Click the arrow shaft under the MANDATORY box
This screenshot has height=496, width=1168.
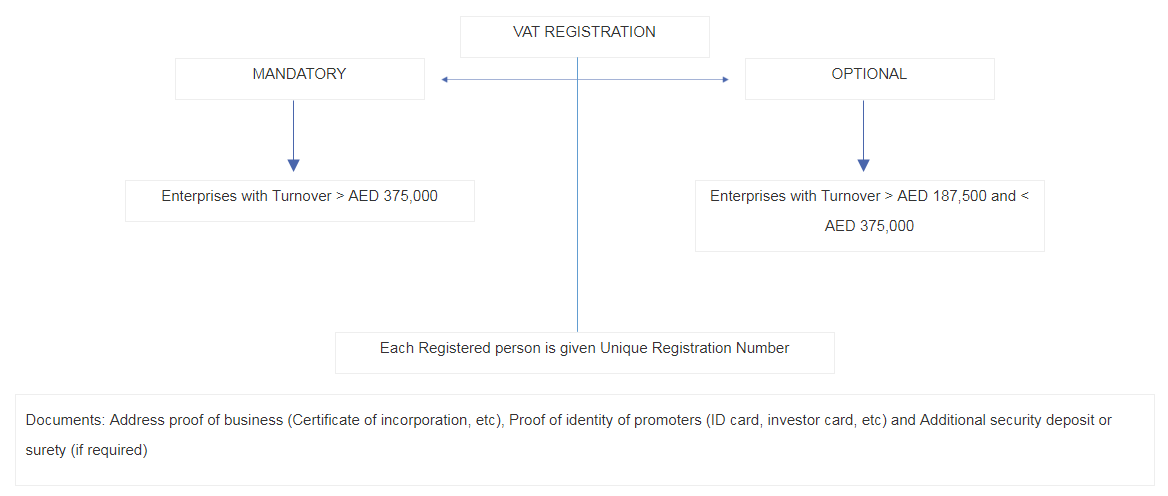pos(293,128)
